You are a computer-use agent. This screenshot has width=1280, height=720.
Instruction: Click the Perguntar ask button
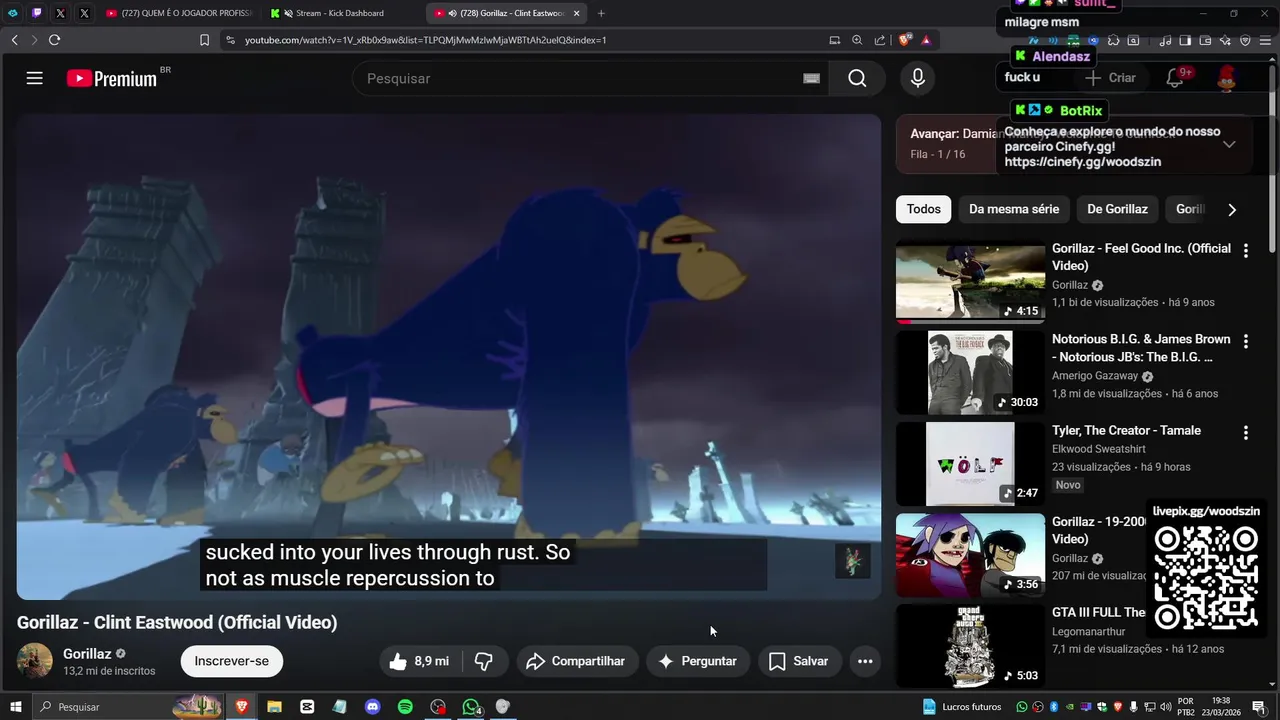[697, 661]
